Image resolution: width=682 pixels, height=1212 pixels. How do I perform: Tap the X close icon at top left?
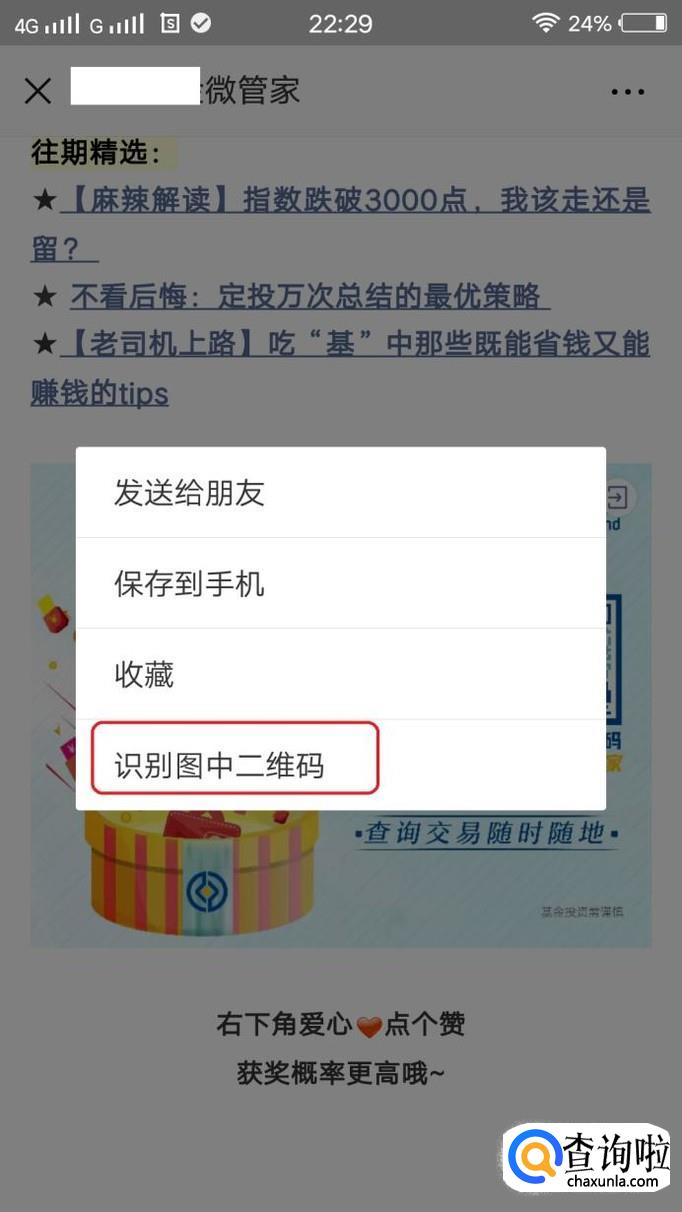pos(38,91)
